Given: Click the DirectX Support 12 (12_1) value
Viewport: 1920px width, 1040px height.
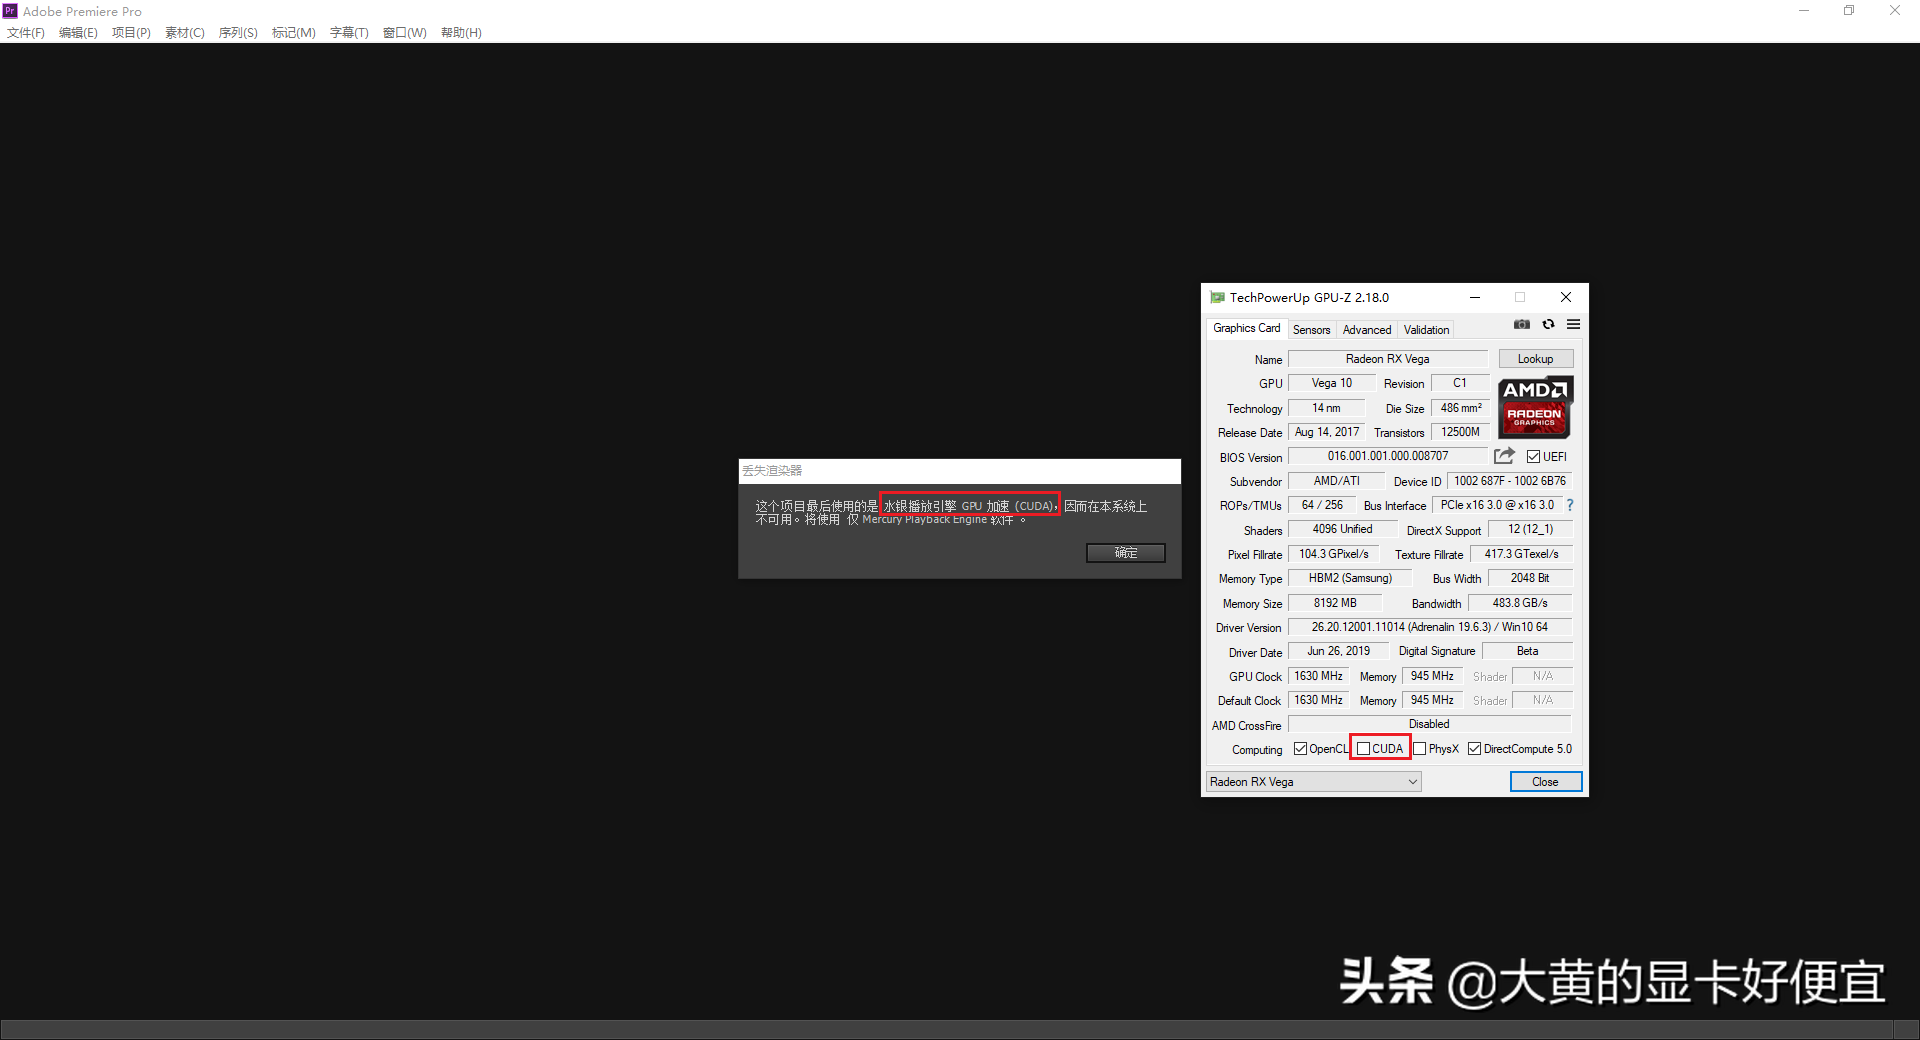Looking at the screenshot, I should [1530, 529].
